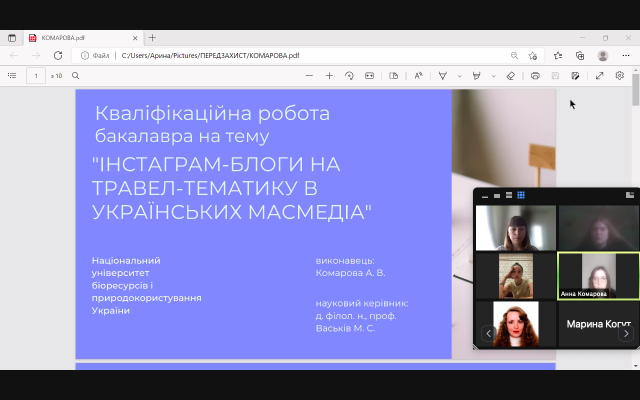Refresh the current page
The height and width of the screenshot is (400, 640).
pyautogui.click(x=58, y=56)
